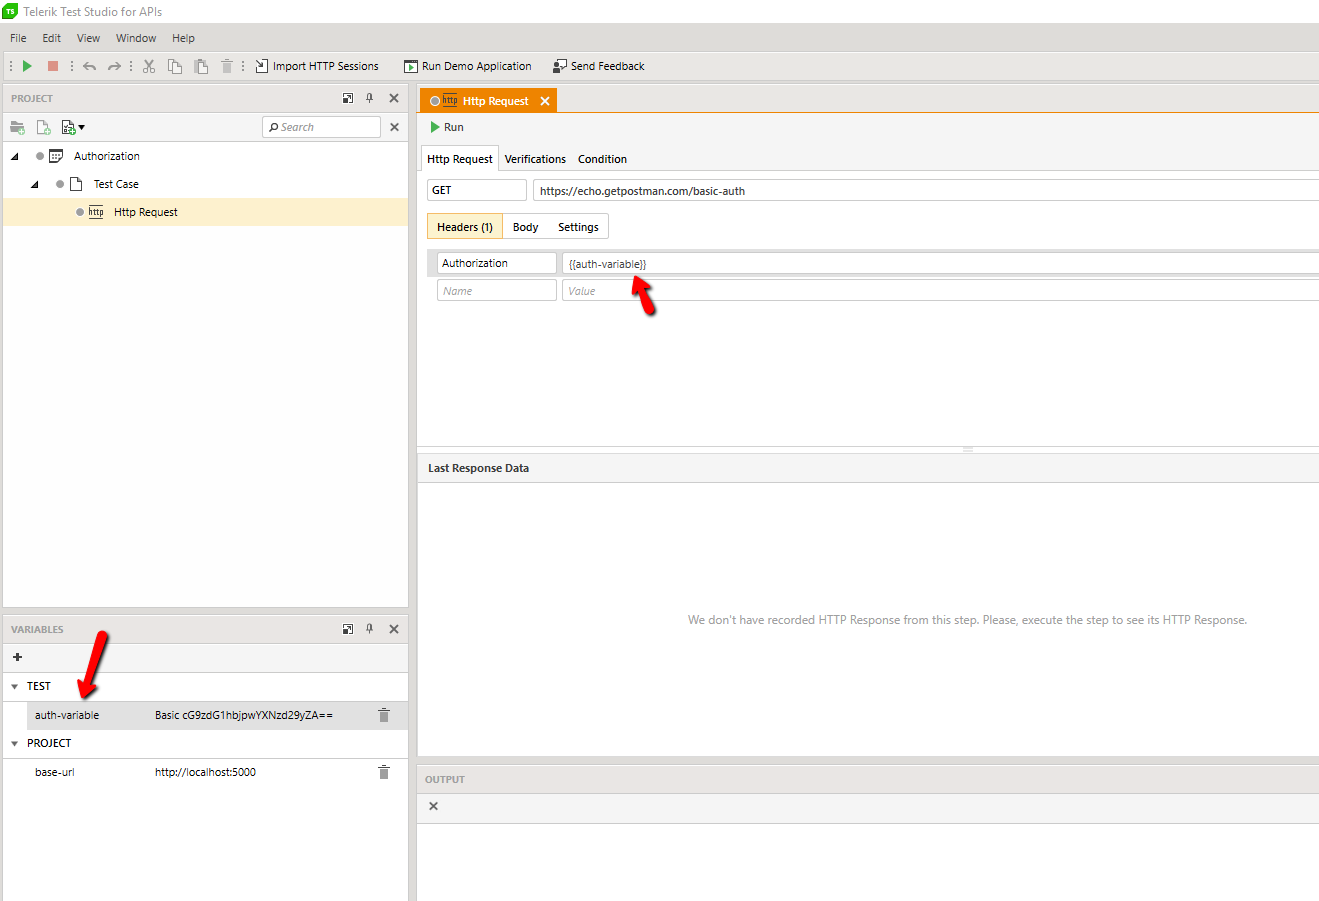Open the Edit menu

click(x=52, y=38)
